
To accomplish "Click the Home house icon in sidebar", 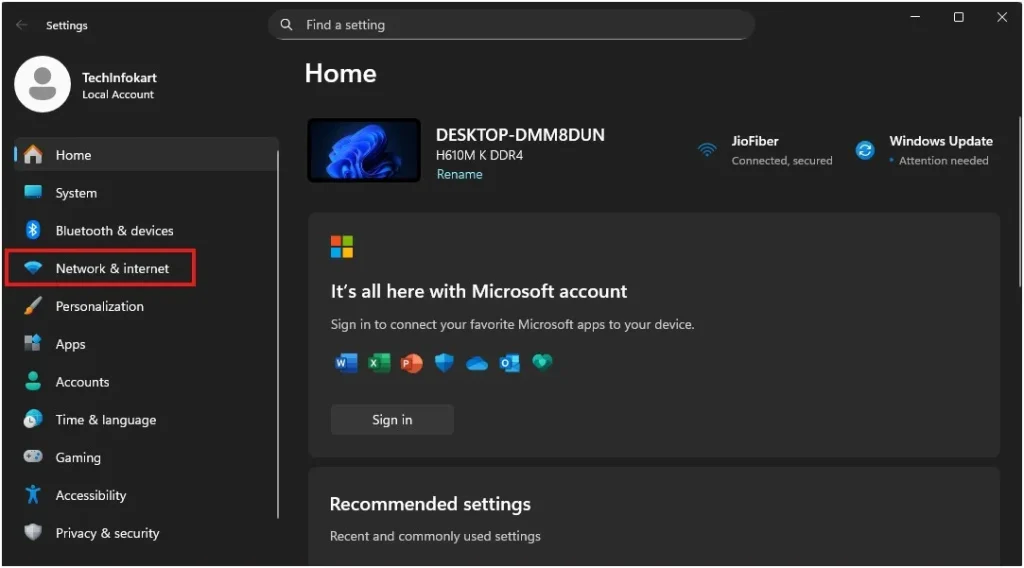I will point(33,155).
